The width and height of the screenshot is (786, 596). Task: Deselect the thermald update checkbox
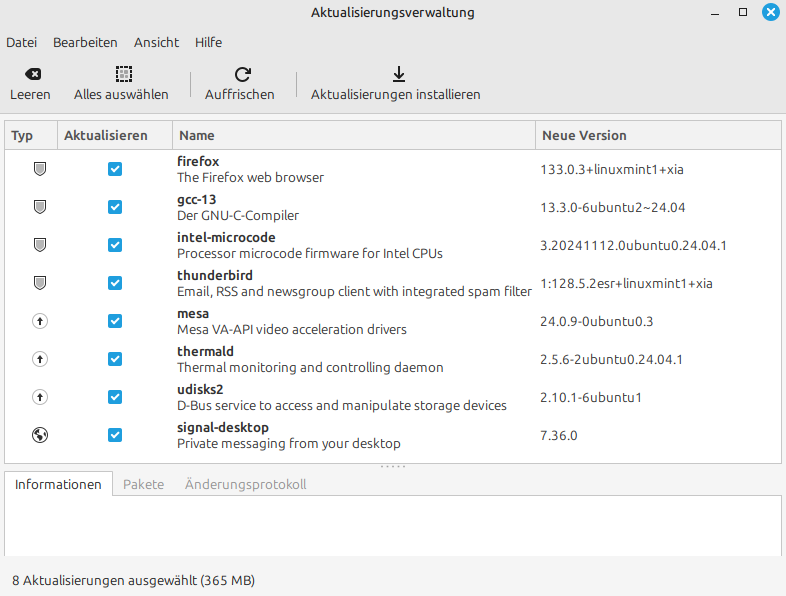pos(115,359)
